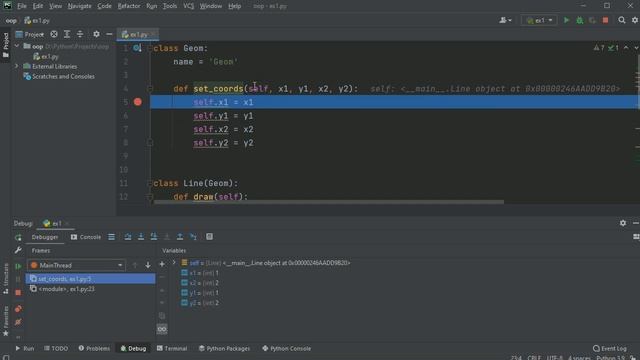This screenshot has width=640, height=360.
Task: Select ex1.py file in project tree
Action: coord(46,56)
